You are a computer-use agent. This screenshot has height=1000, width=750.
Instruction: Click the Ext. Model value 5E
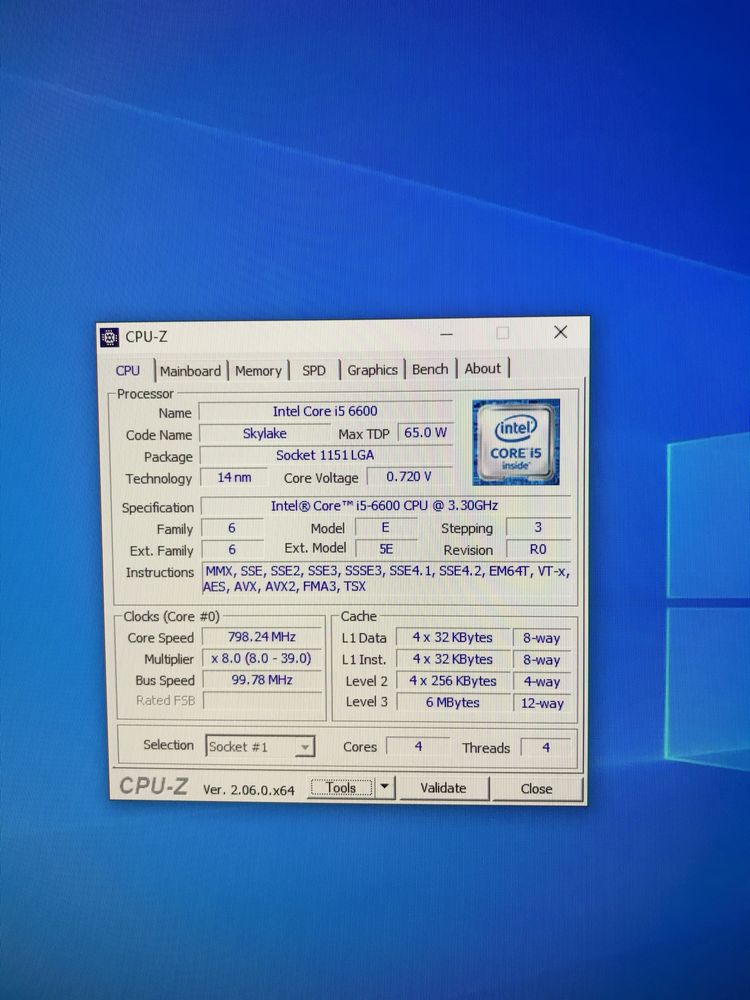tap(386, 548)
